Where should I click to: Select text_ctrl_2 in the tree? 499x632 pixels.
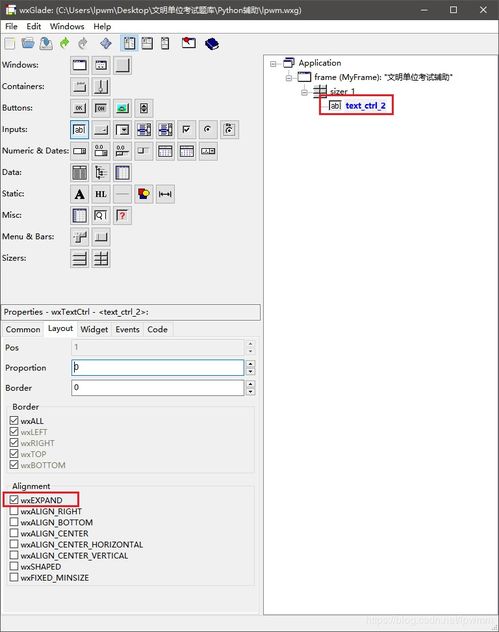(x=365, y=106)
